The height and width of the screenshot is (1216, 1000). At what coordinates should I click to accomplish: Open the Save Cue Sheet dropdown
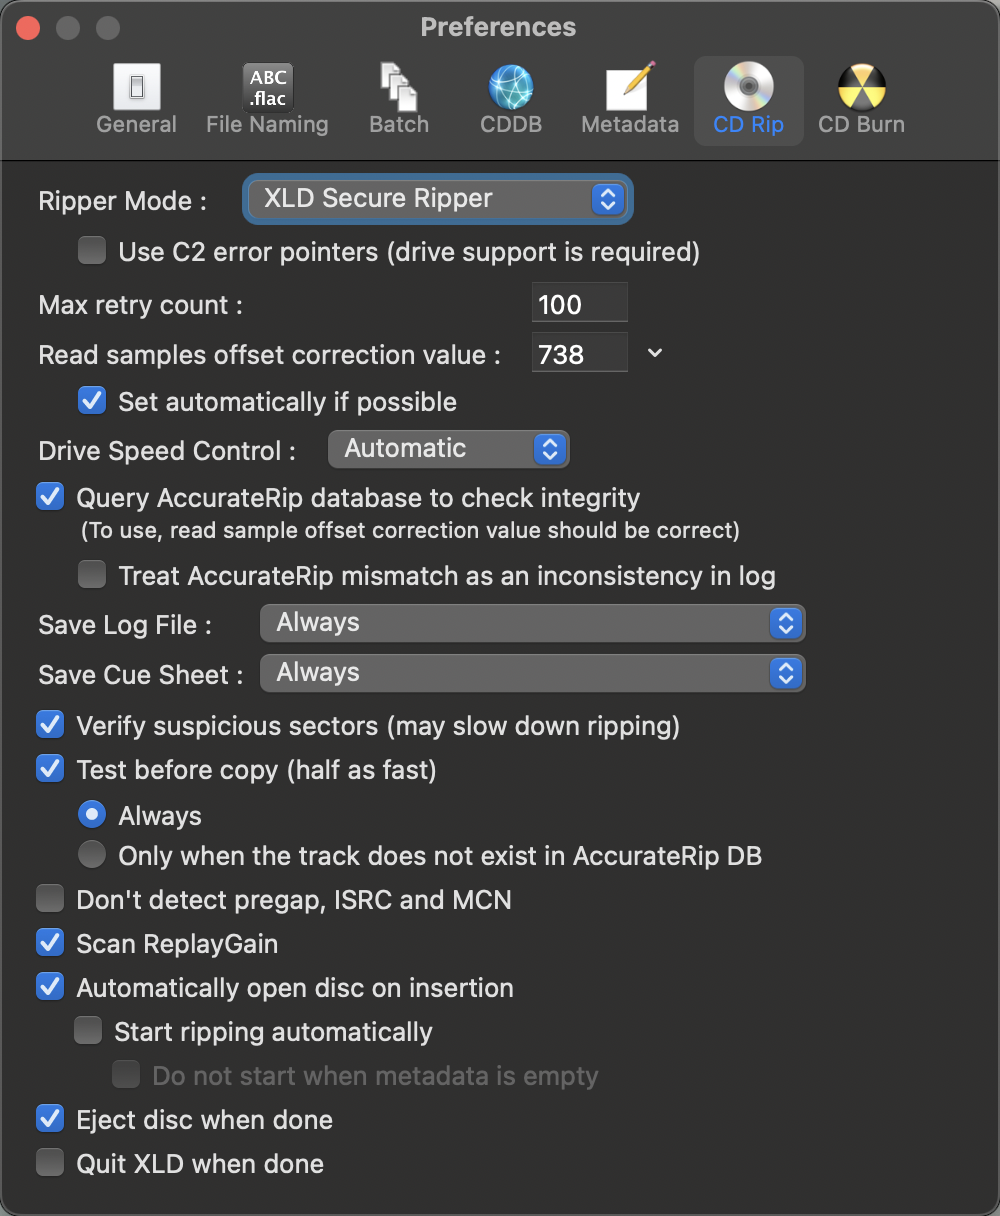[532, 673]
